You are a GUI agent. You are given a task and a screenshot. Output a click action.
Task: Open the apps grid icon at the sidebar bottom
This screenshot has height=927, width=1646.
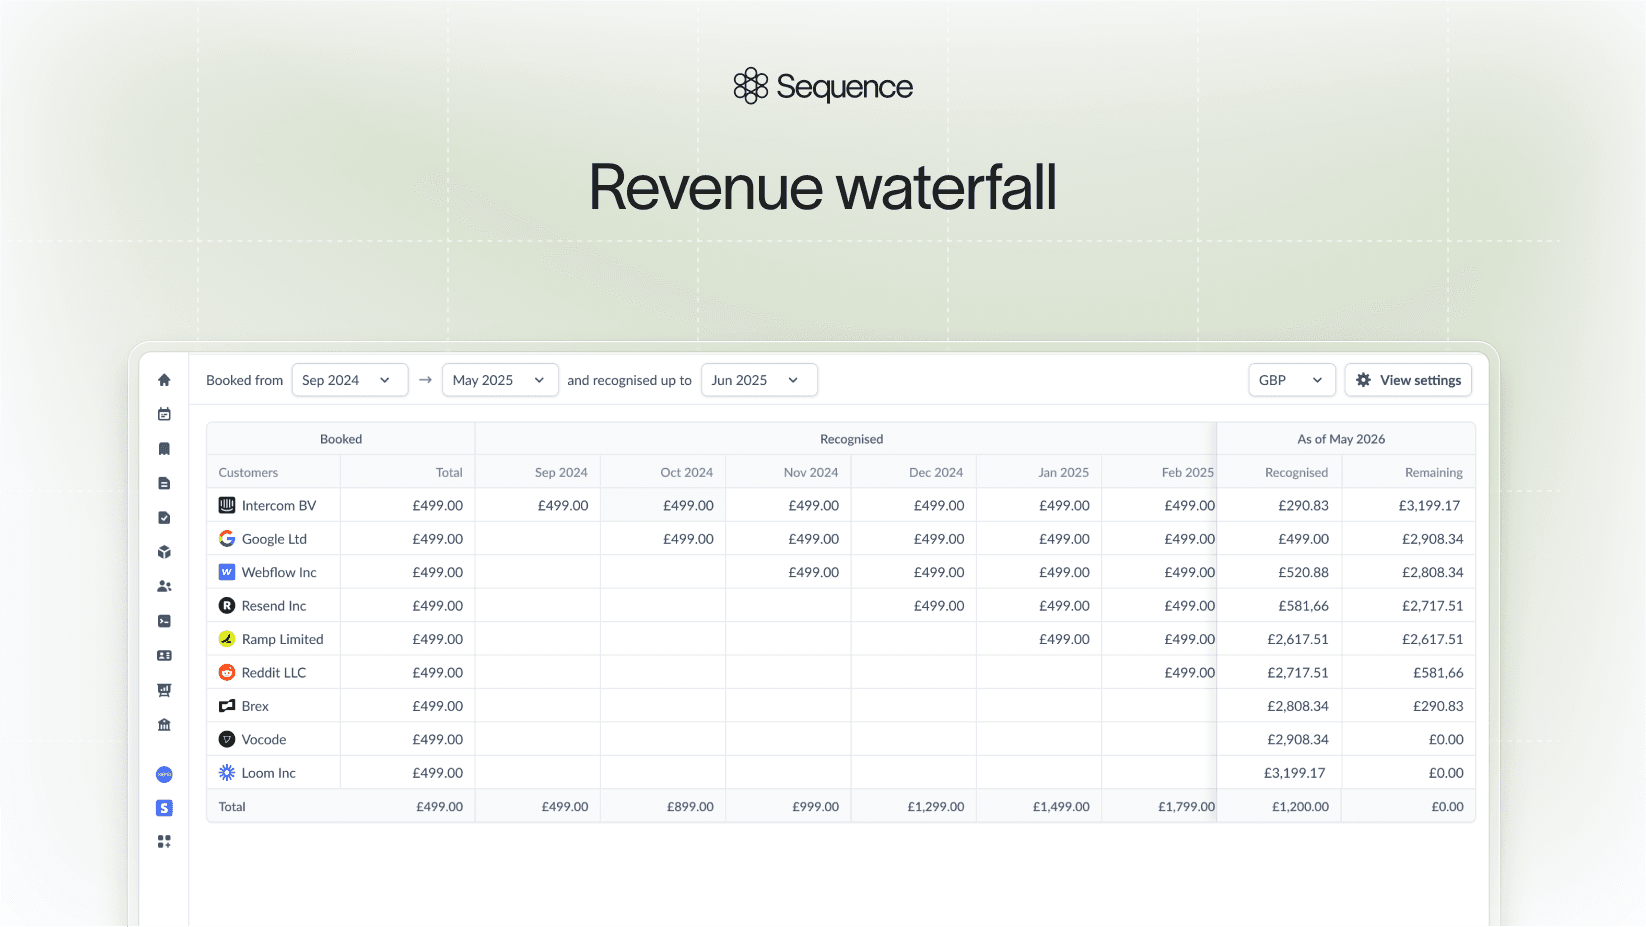coord(164,842)
